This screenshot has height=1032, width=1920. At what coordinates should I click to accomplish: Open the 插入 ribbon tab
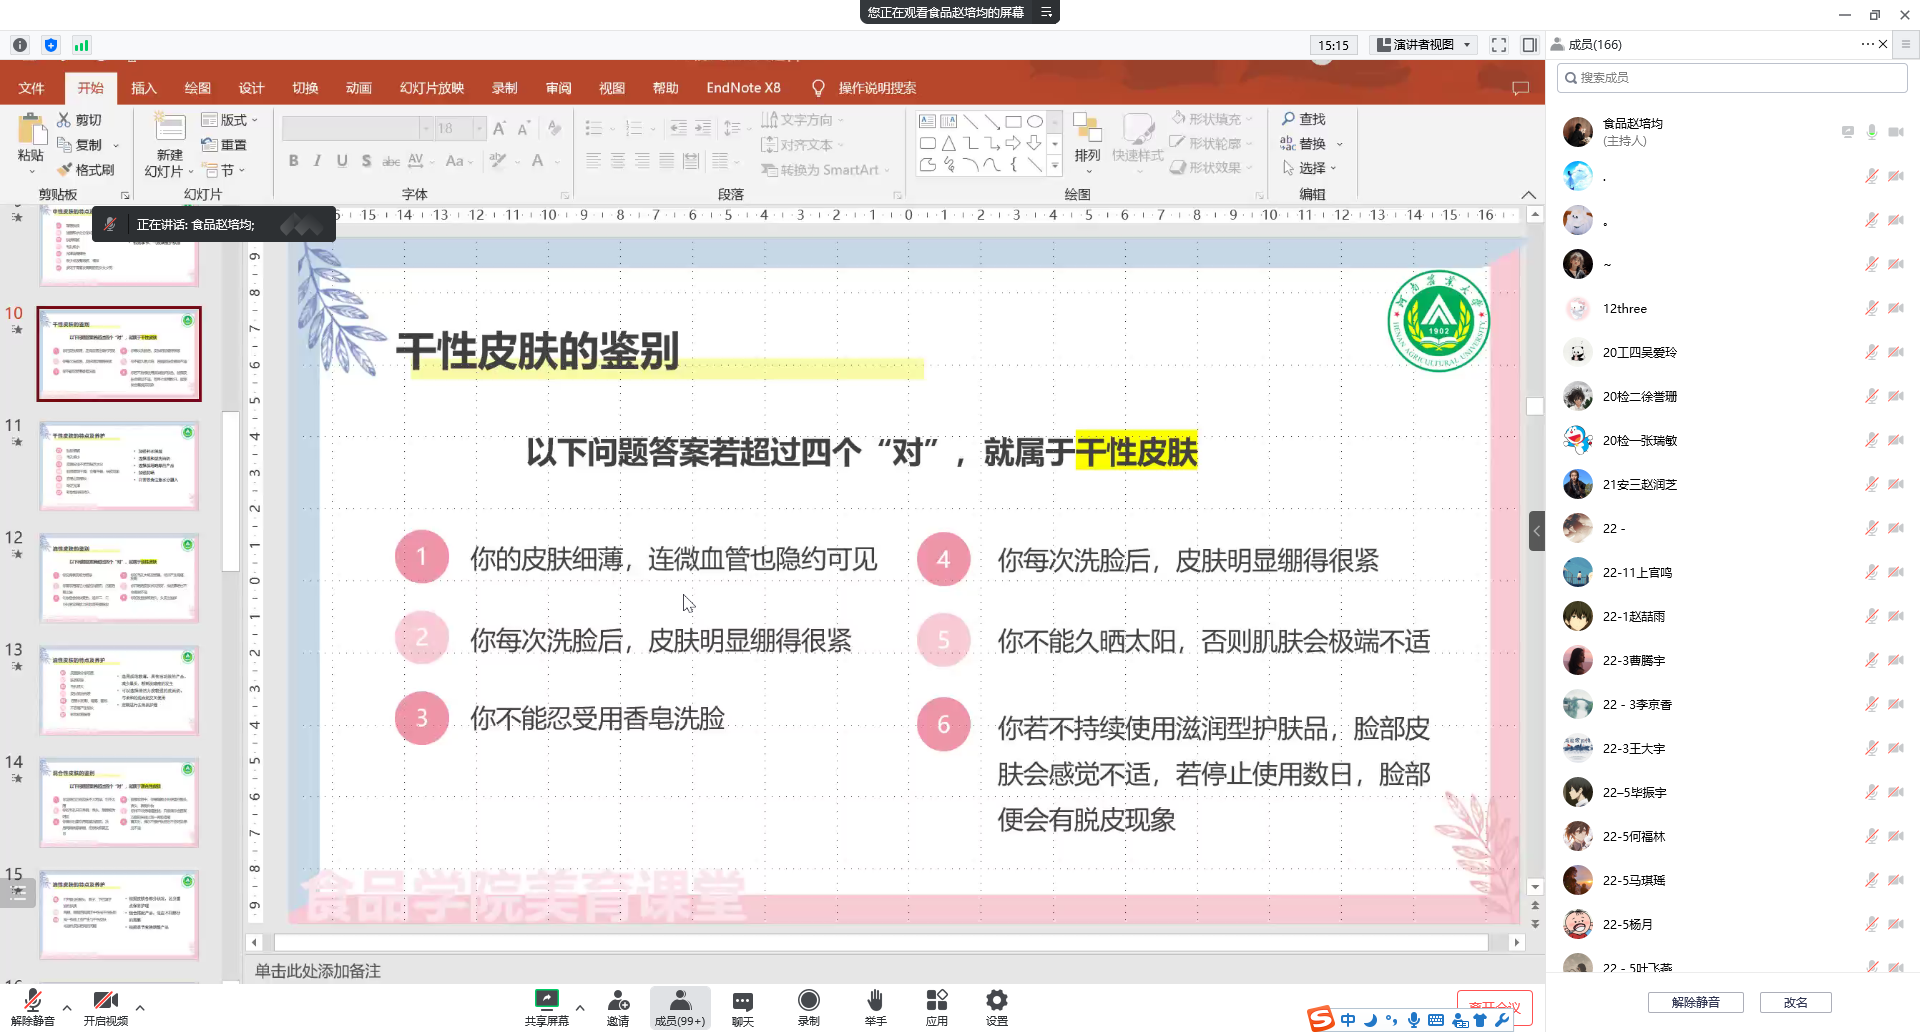pyautogui.click(x=144, y=88)
